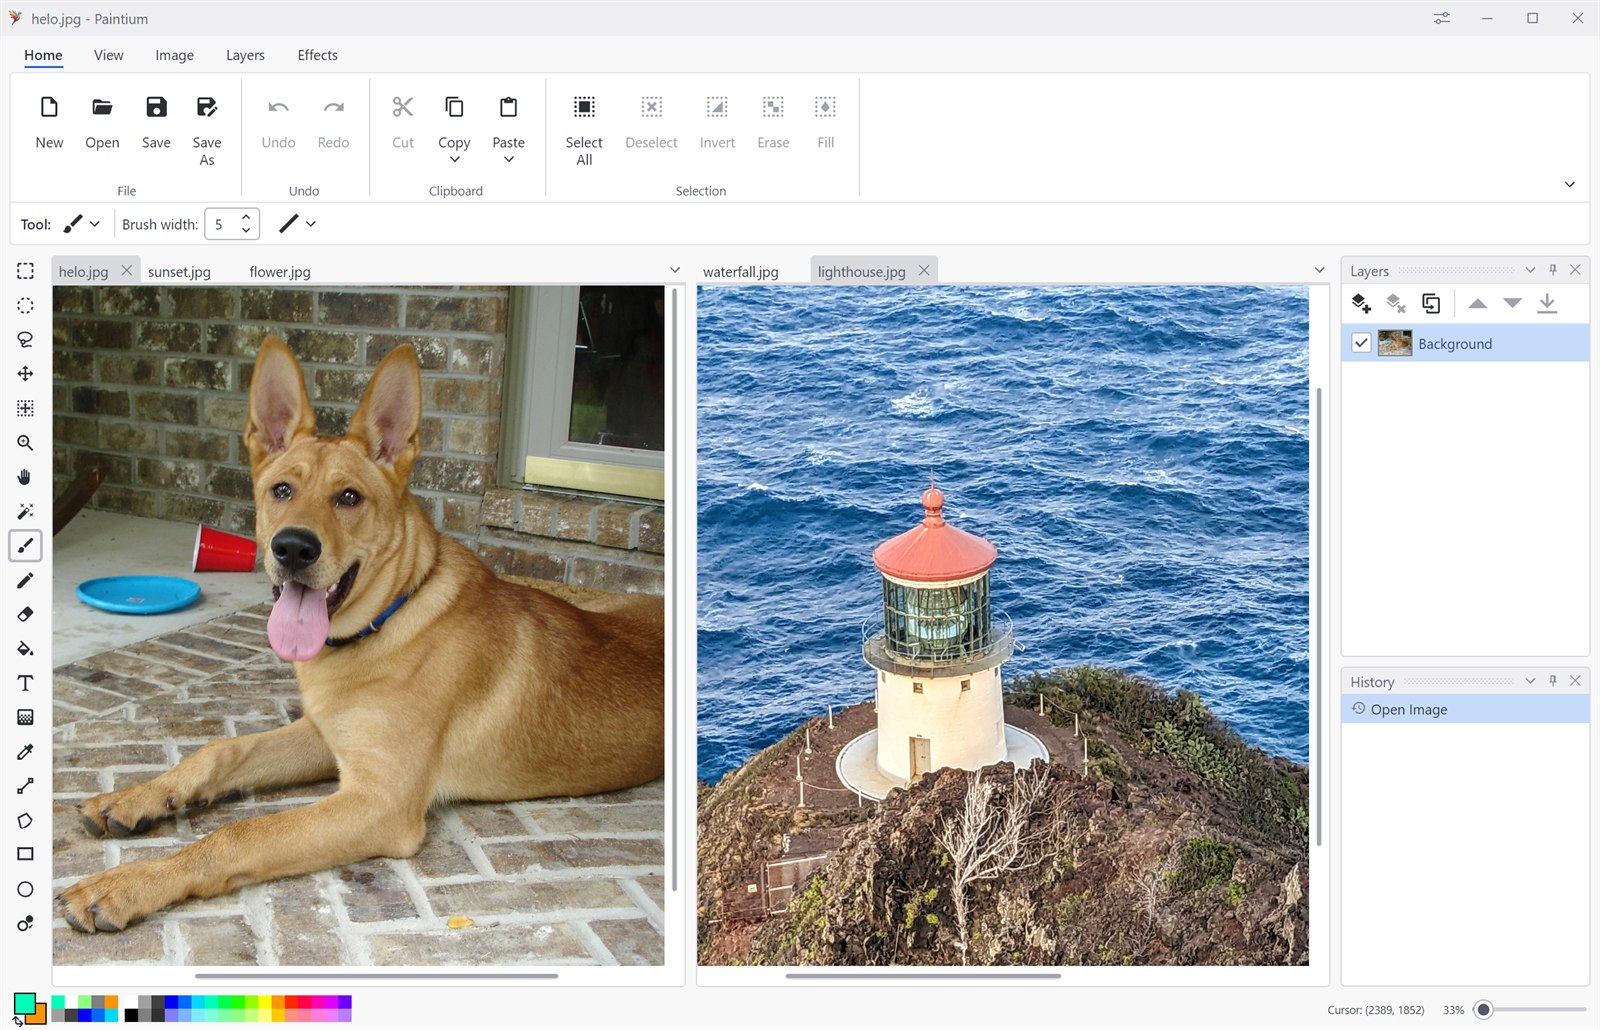Select the Open Image history entry
Image resolution: width=1600 pixels, height=1030 pixels.
1465,709
